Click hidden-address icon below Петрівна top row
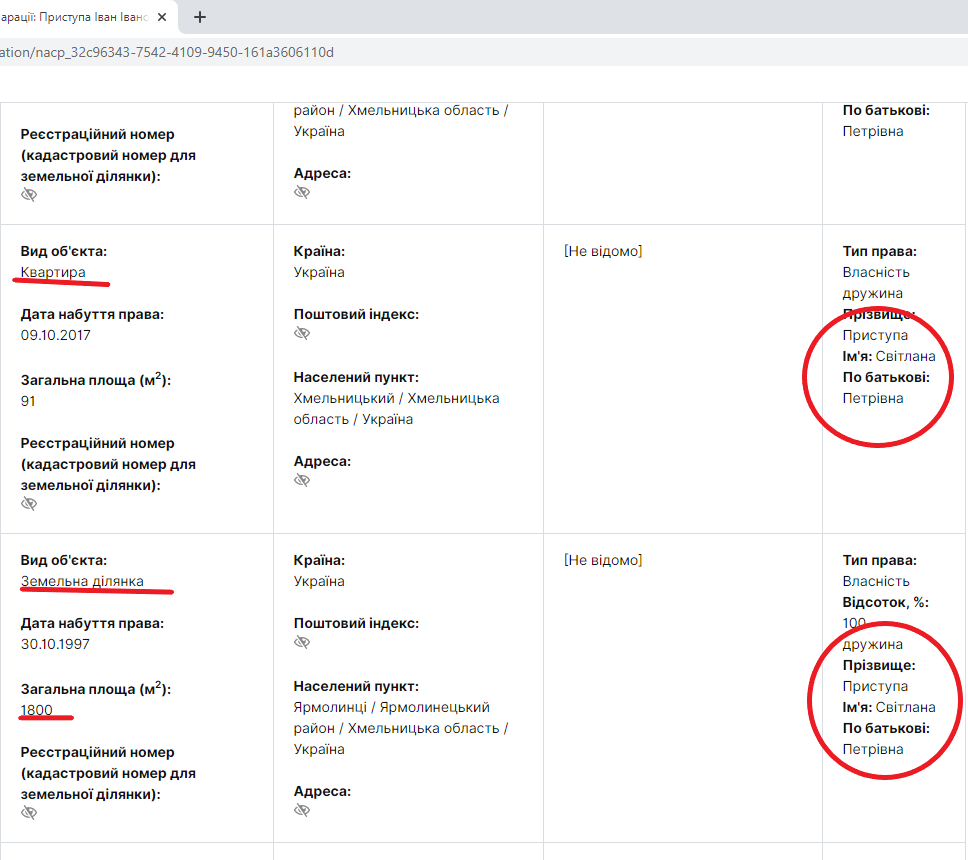This screenshot has width=968, height=860. [302, 193]
